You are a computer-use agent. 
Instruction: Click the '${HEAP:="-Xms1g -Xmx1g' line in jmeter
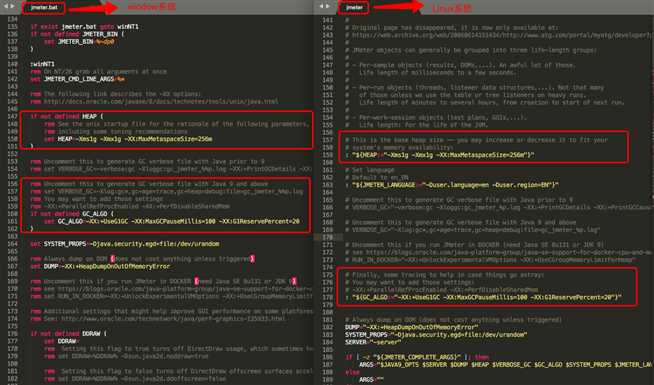coord(440,155)
